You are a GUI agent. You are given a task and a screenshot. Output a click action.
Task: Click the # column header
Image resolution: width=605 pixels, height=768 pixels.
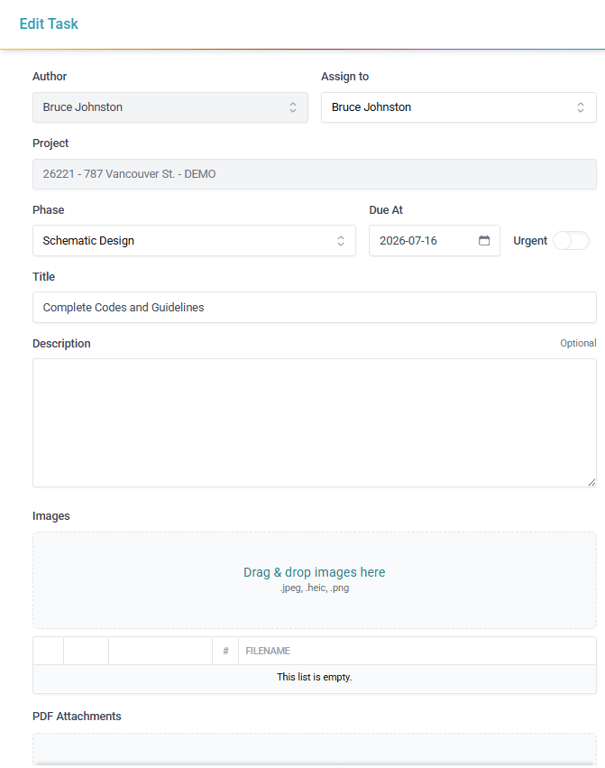[226, 650]
